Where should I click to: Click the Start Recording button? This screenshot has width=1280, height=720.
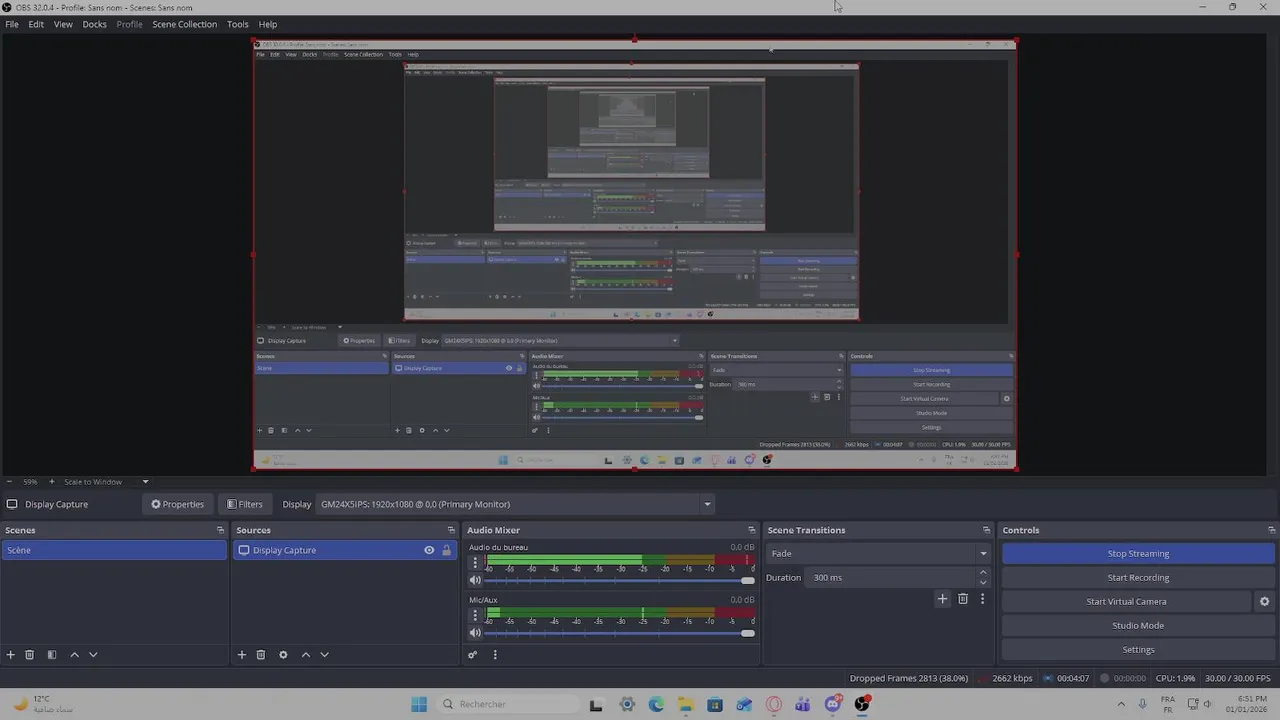[1138, 578]
